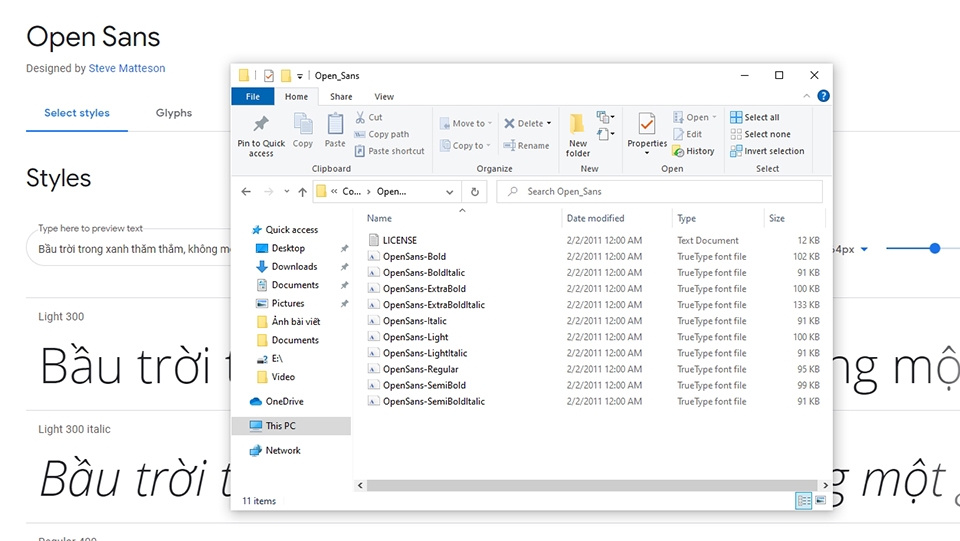The width and height of the screenshot is (960, 541).
Task: Open Recent locations dropdown arrow
Action: (x=286, y=192)
